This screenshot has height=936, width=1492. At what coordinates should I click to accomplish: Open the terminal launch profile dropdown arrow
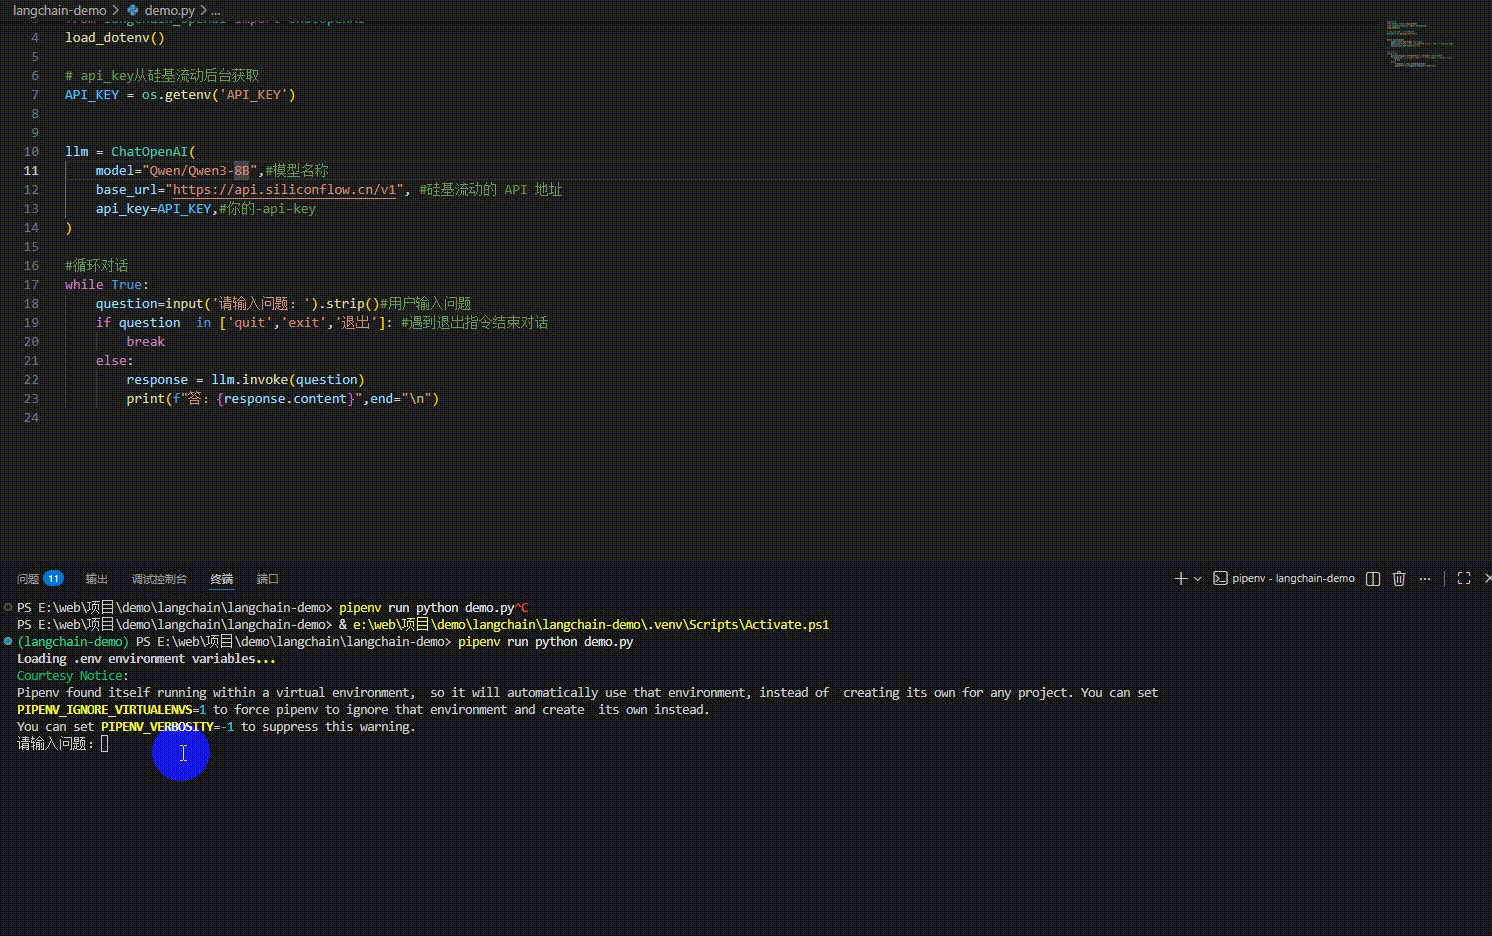(1197, 579)
